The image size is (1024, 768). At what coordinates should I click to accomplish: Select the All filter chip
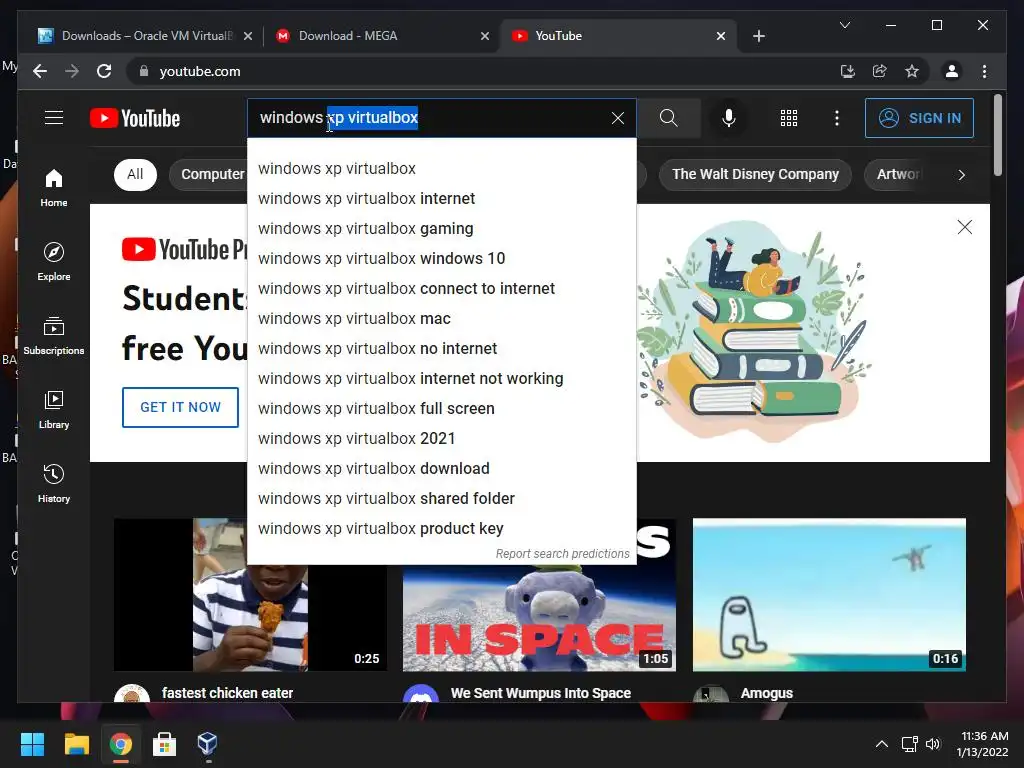pos(135,174)
